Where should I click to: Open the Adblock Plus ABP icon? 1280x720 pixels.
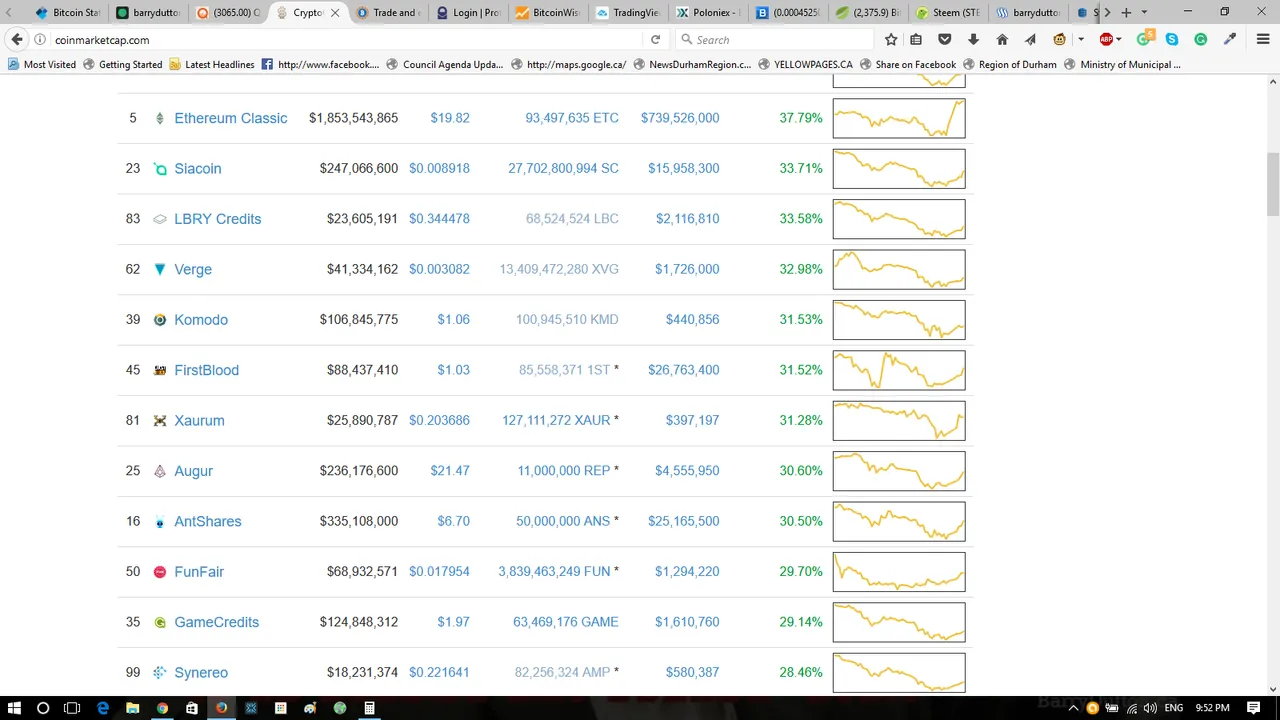pyautogui.click(x=1106, y=40)
